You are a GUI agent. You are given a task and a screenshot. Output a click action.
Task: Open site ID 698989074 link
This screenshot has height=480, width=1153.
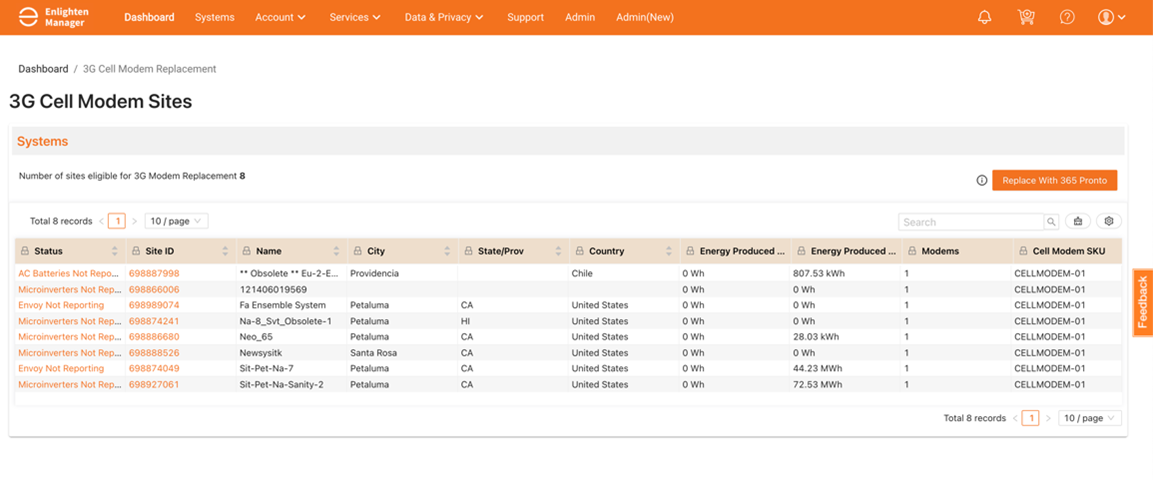tap(154, 304)
